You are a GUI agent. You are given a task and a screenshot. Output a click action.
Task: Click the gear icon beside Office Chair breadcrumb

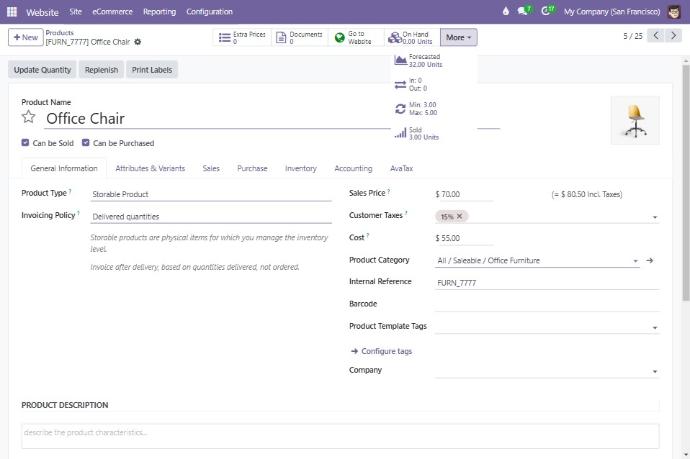click(x=138, y=42)
